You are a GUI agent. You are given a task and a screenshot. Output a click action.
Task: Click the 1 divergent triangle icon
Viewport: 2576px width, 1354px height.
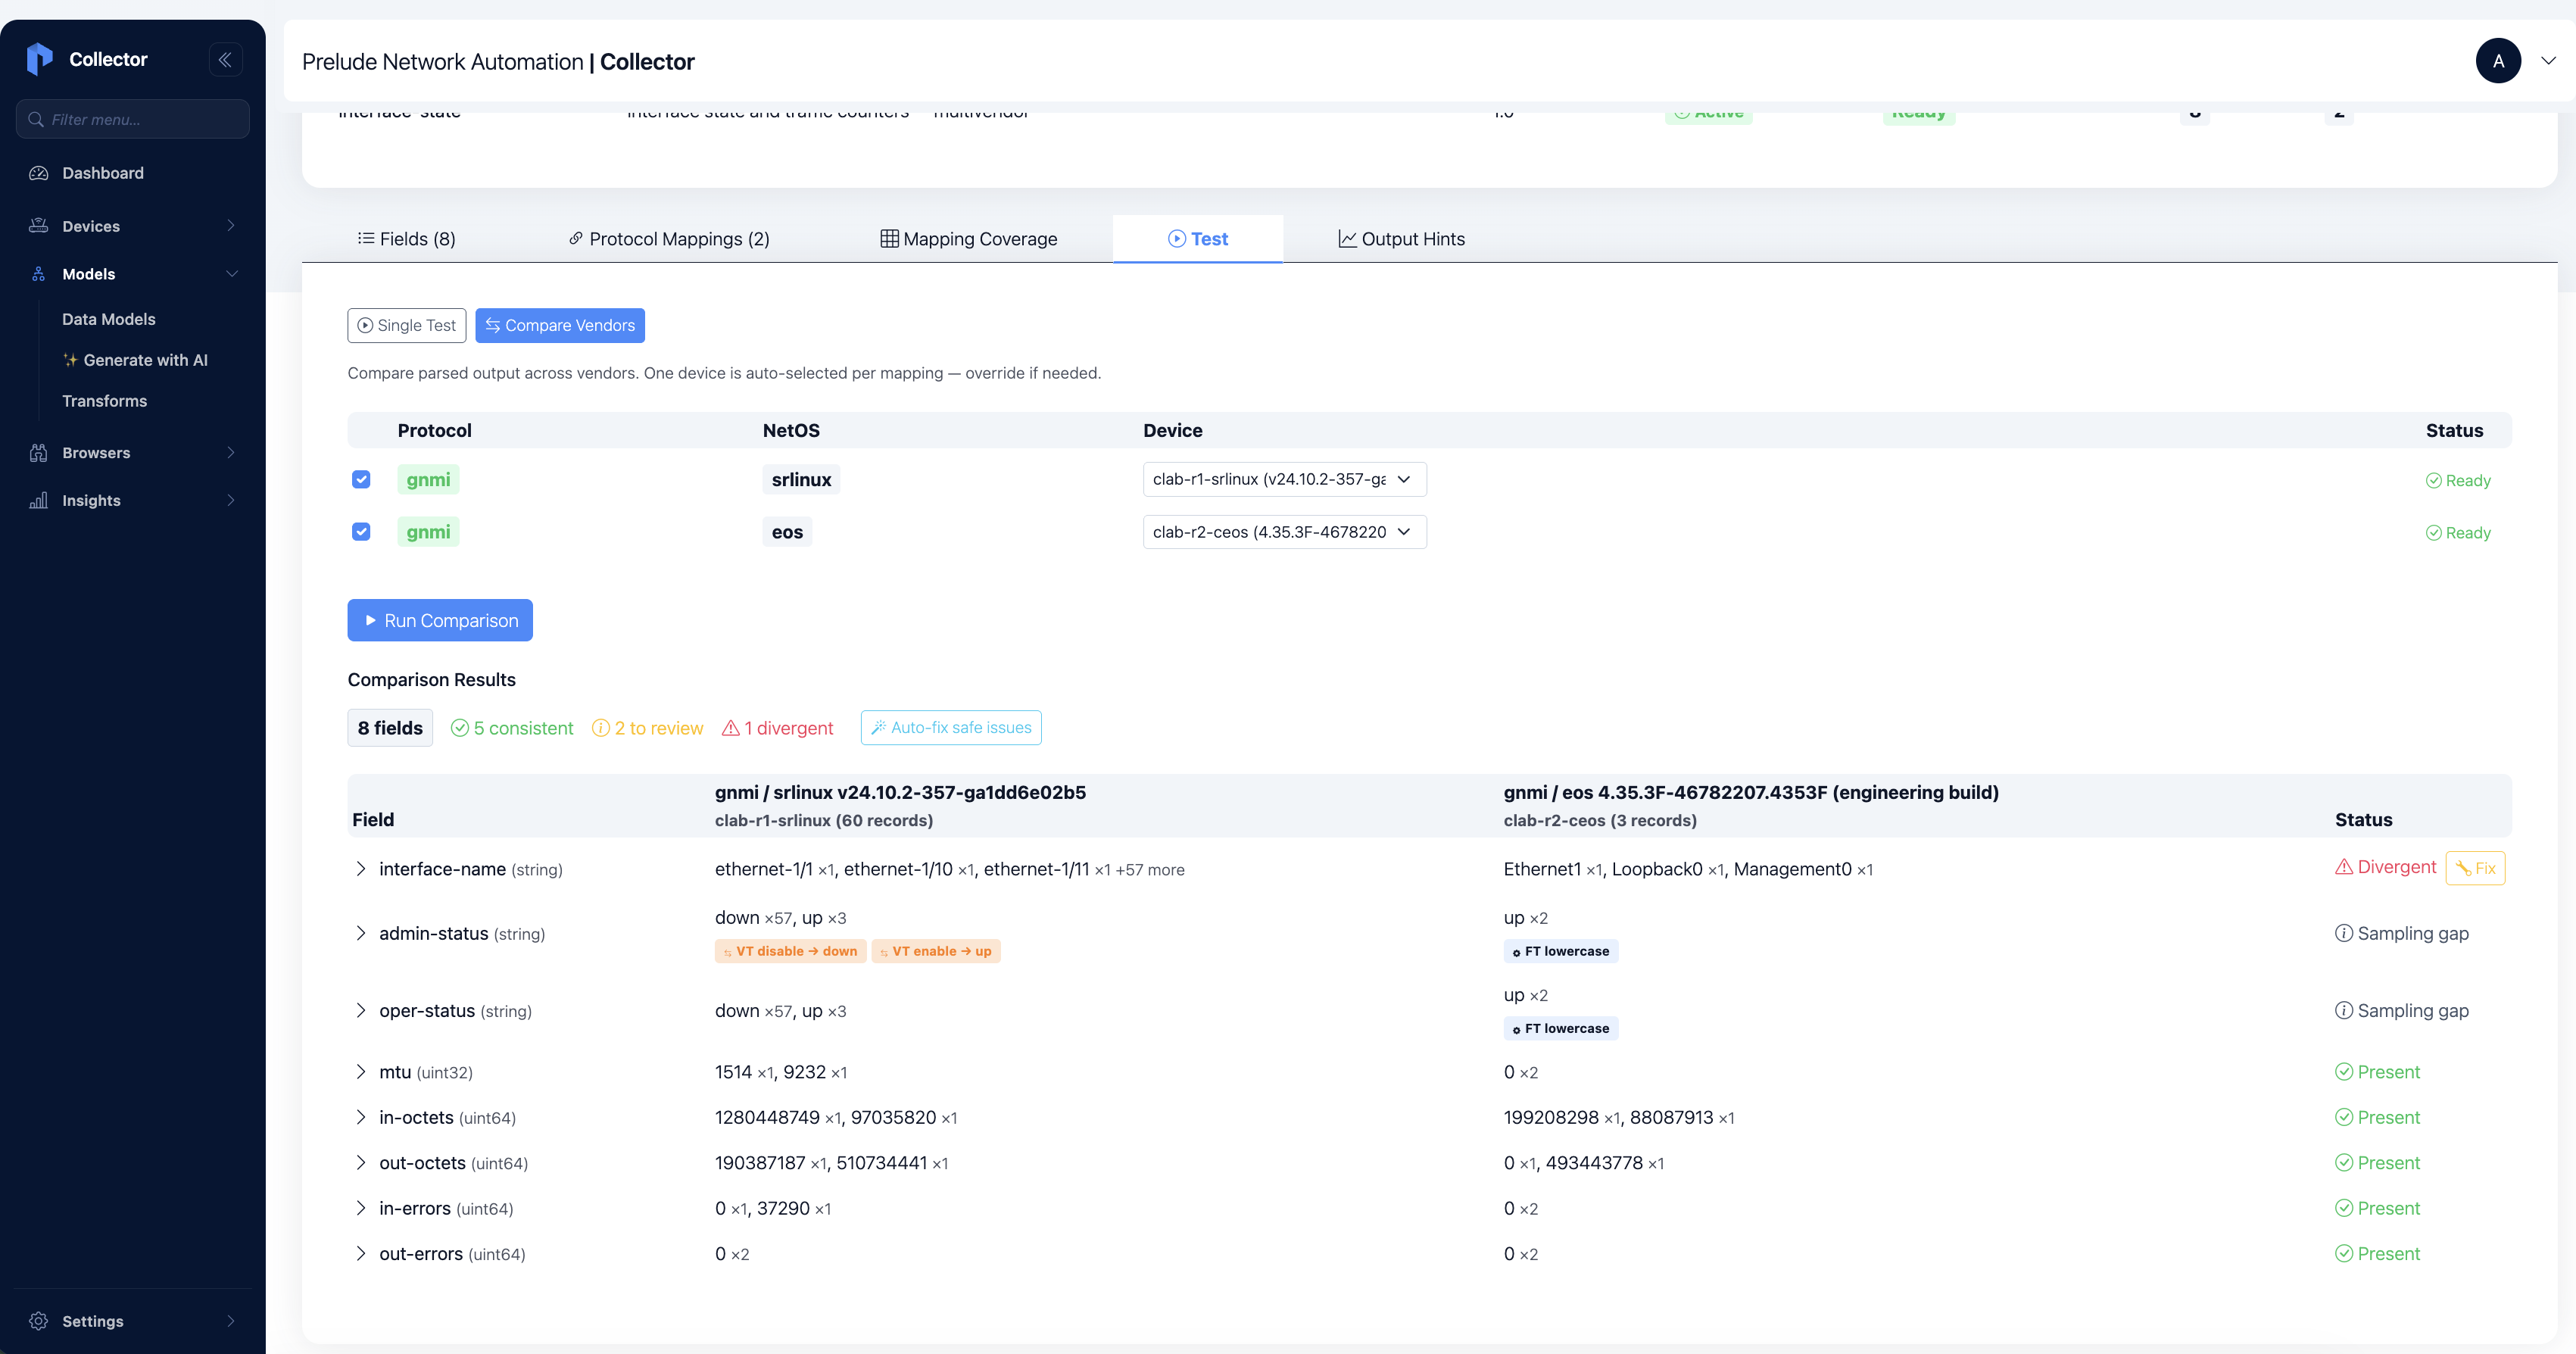pyautogui.click(x=731, y=728)
